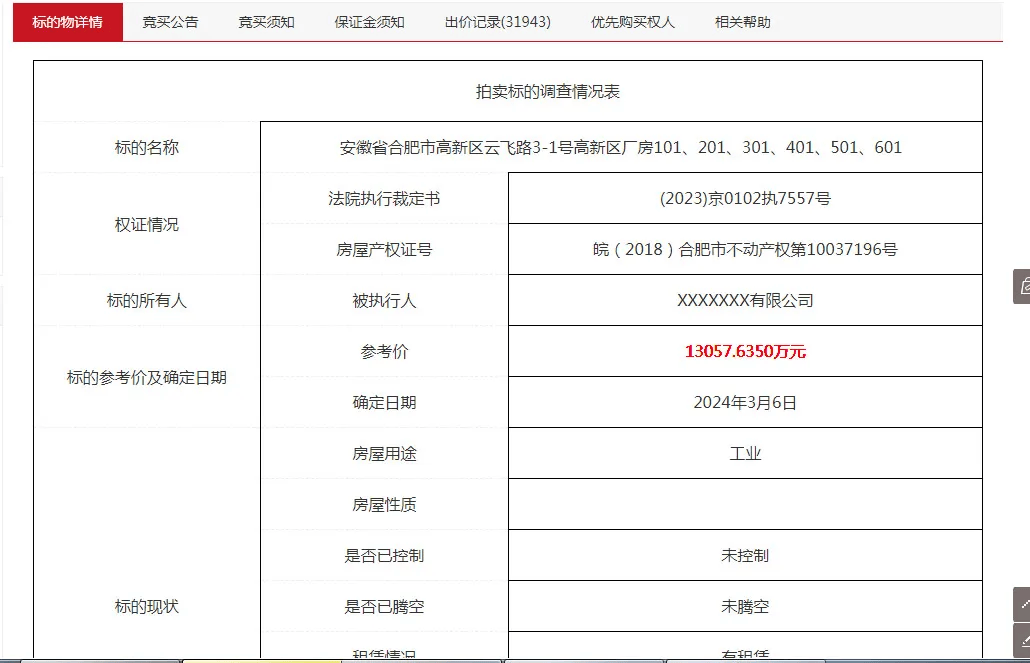
Task: Click the 标的名称 row label
Action: coord(146,147)
